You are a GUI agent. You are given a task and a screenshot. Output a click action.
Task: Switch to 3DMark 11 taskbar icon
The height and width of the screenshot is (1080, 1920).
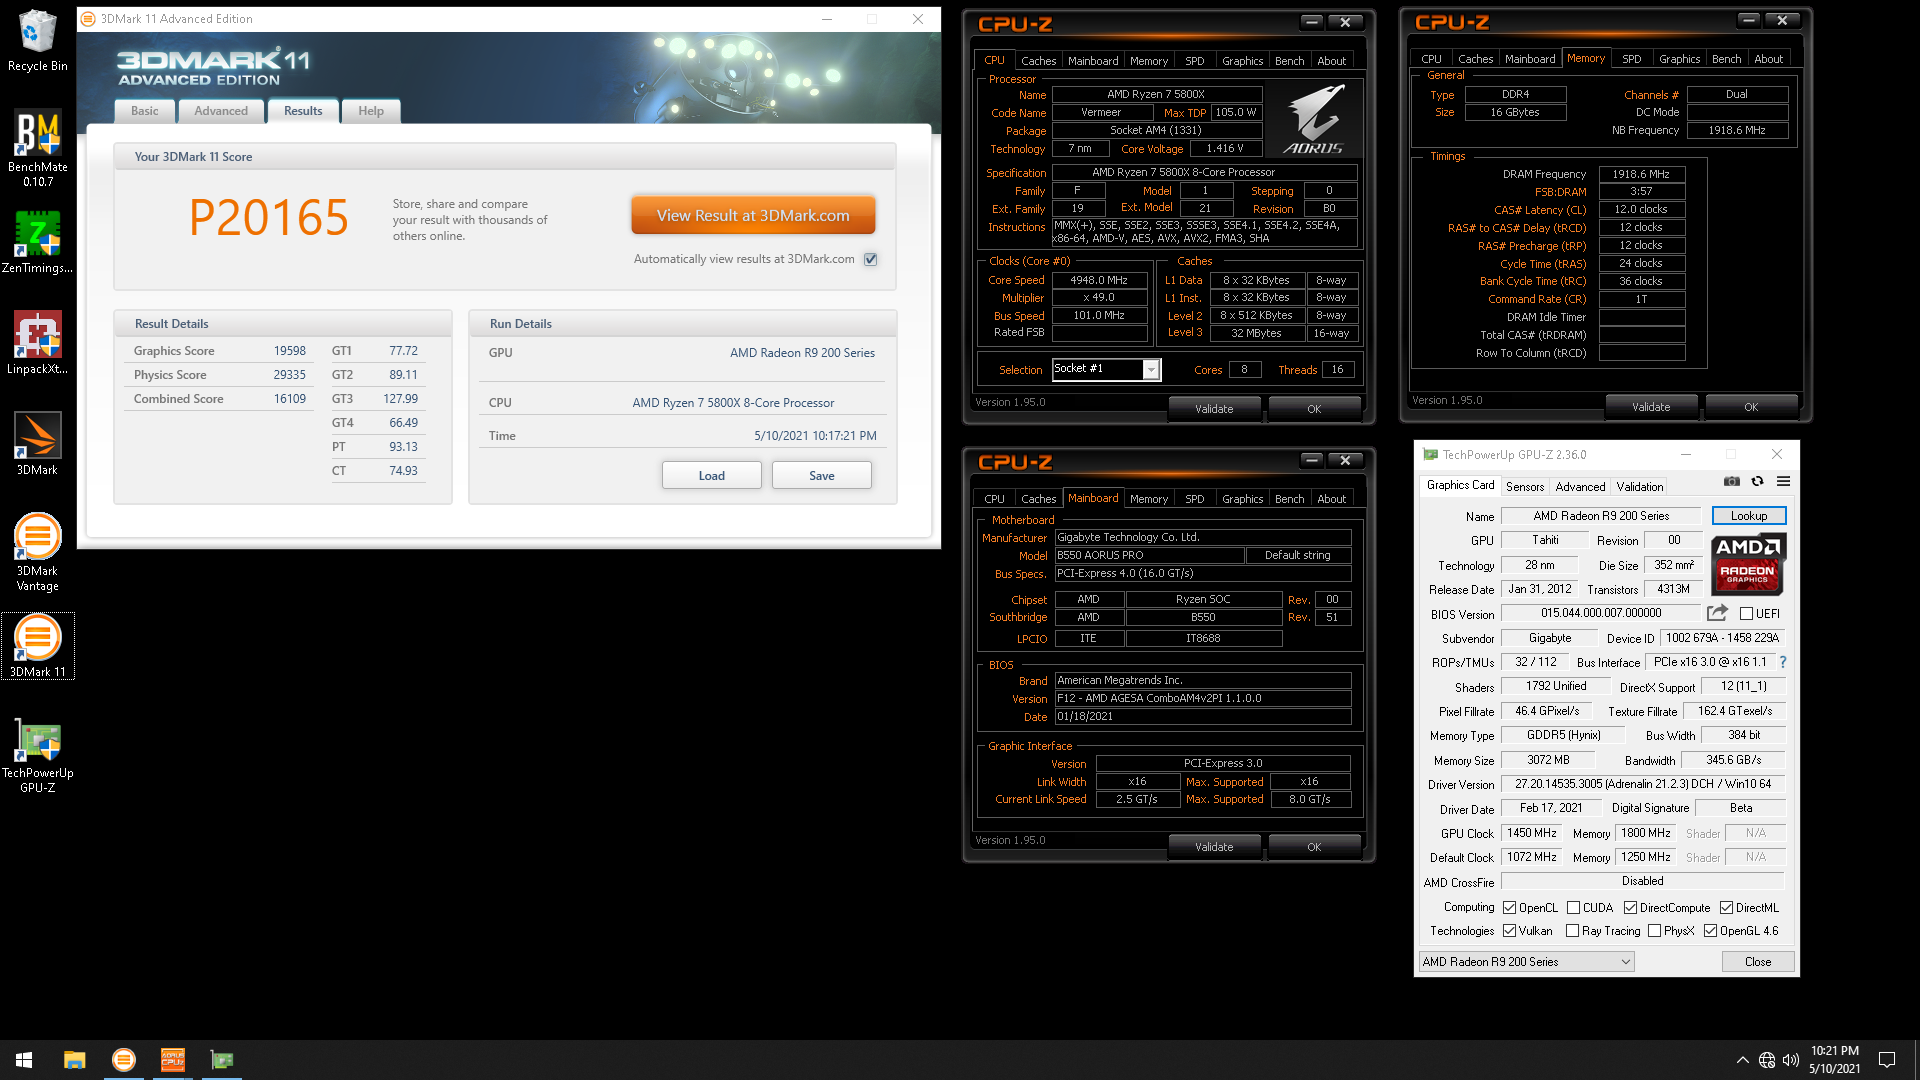[124, 1060]
